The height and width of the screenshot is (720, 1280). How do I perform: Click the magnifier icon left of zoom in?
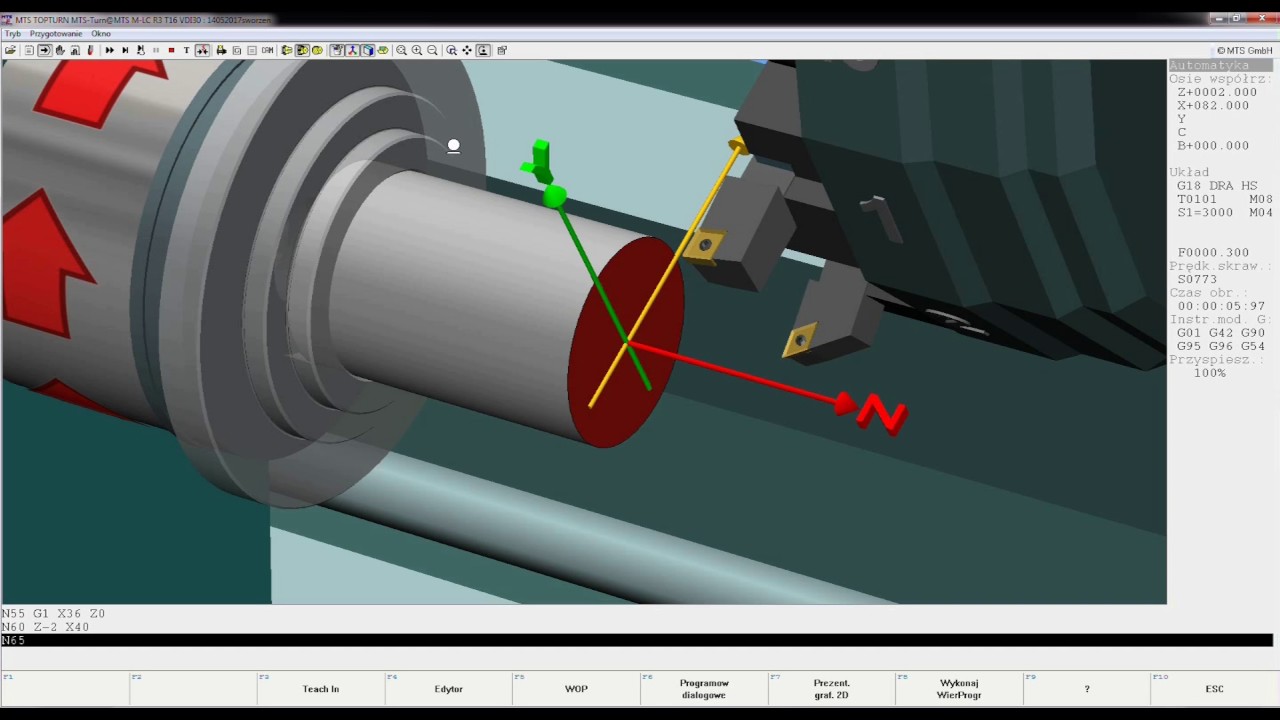coord(401,50)
